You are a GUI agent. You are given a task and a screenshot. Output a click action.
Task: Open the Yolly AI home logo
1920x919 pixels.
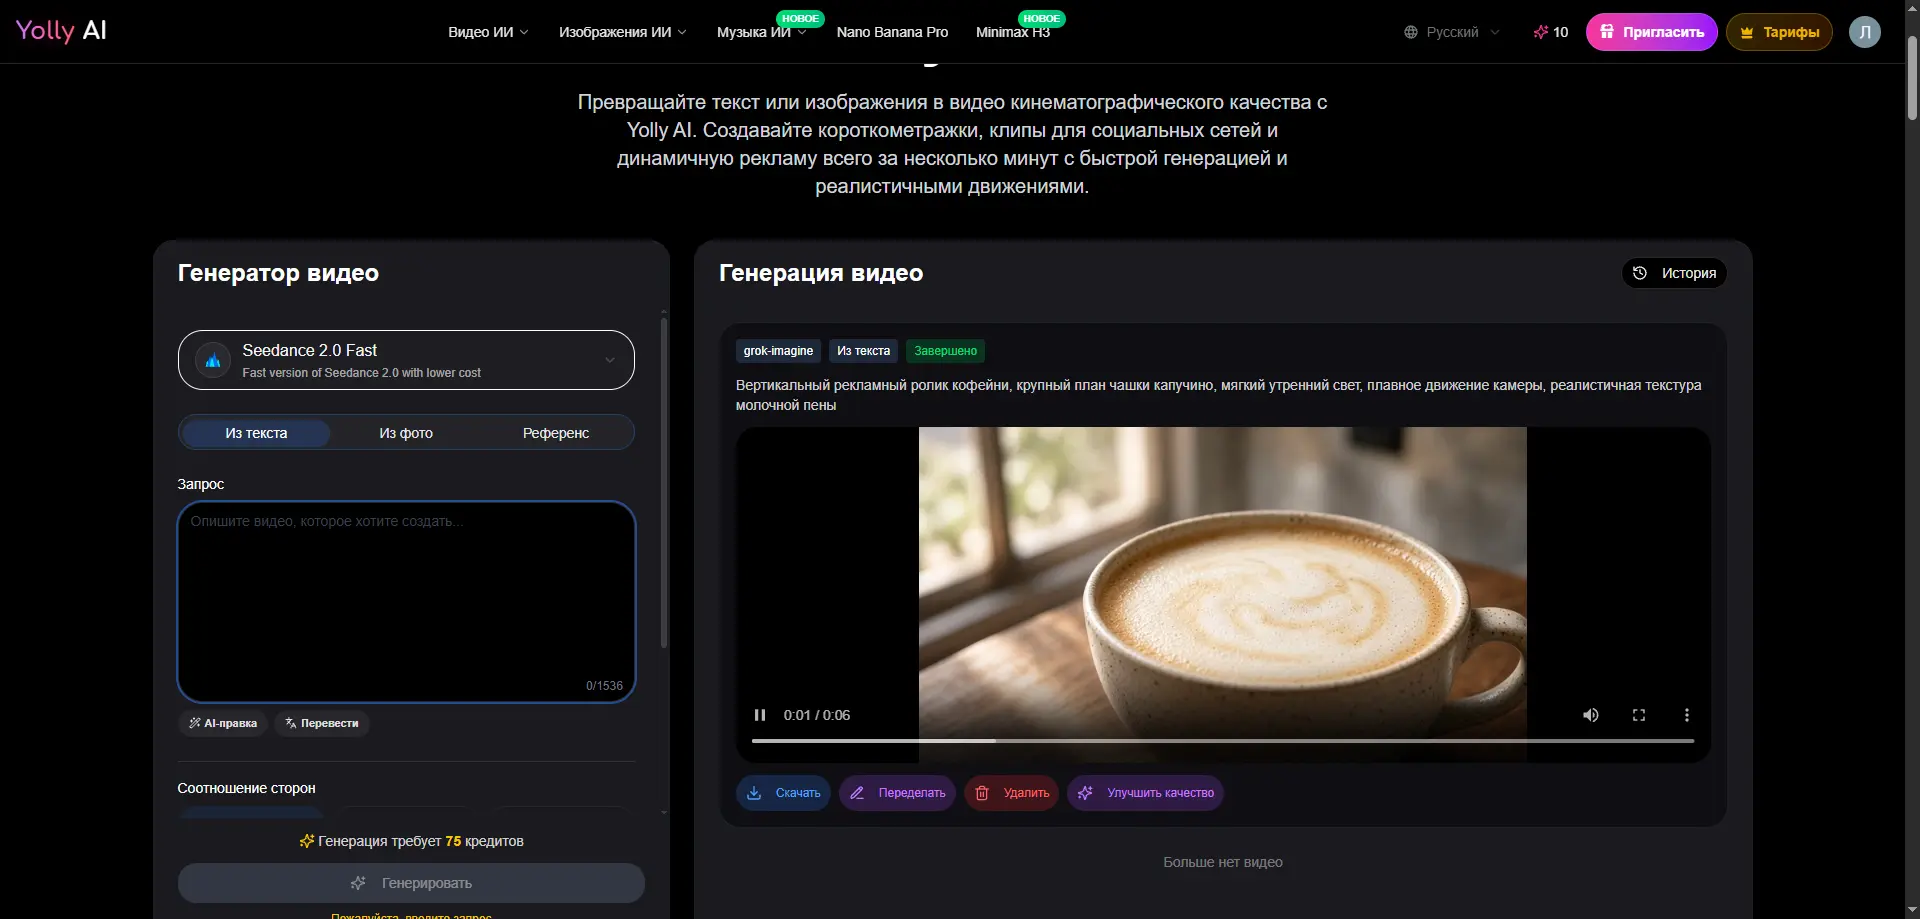61,31
